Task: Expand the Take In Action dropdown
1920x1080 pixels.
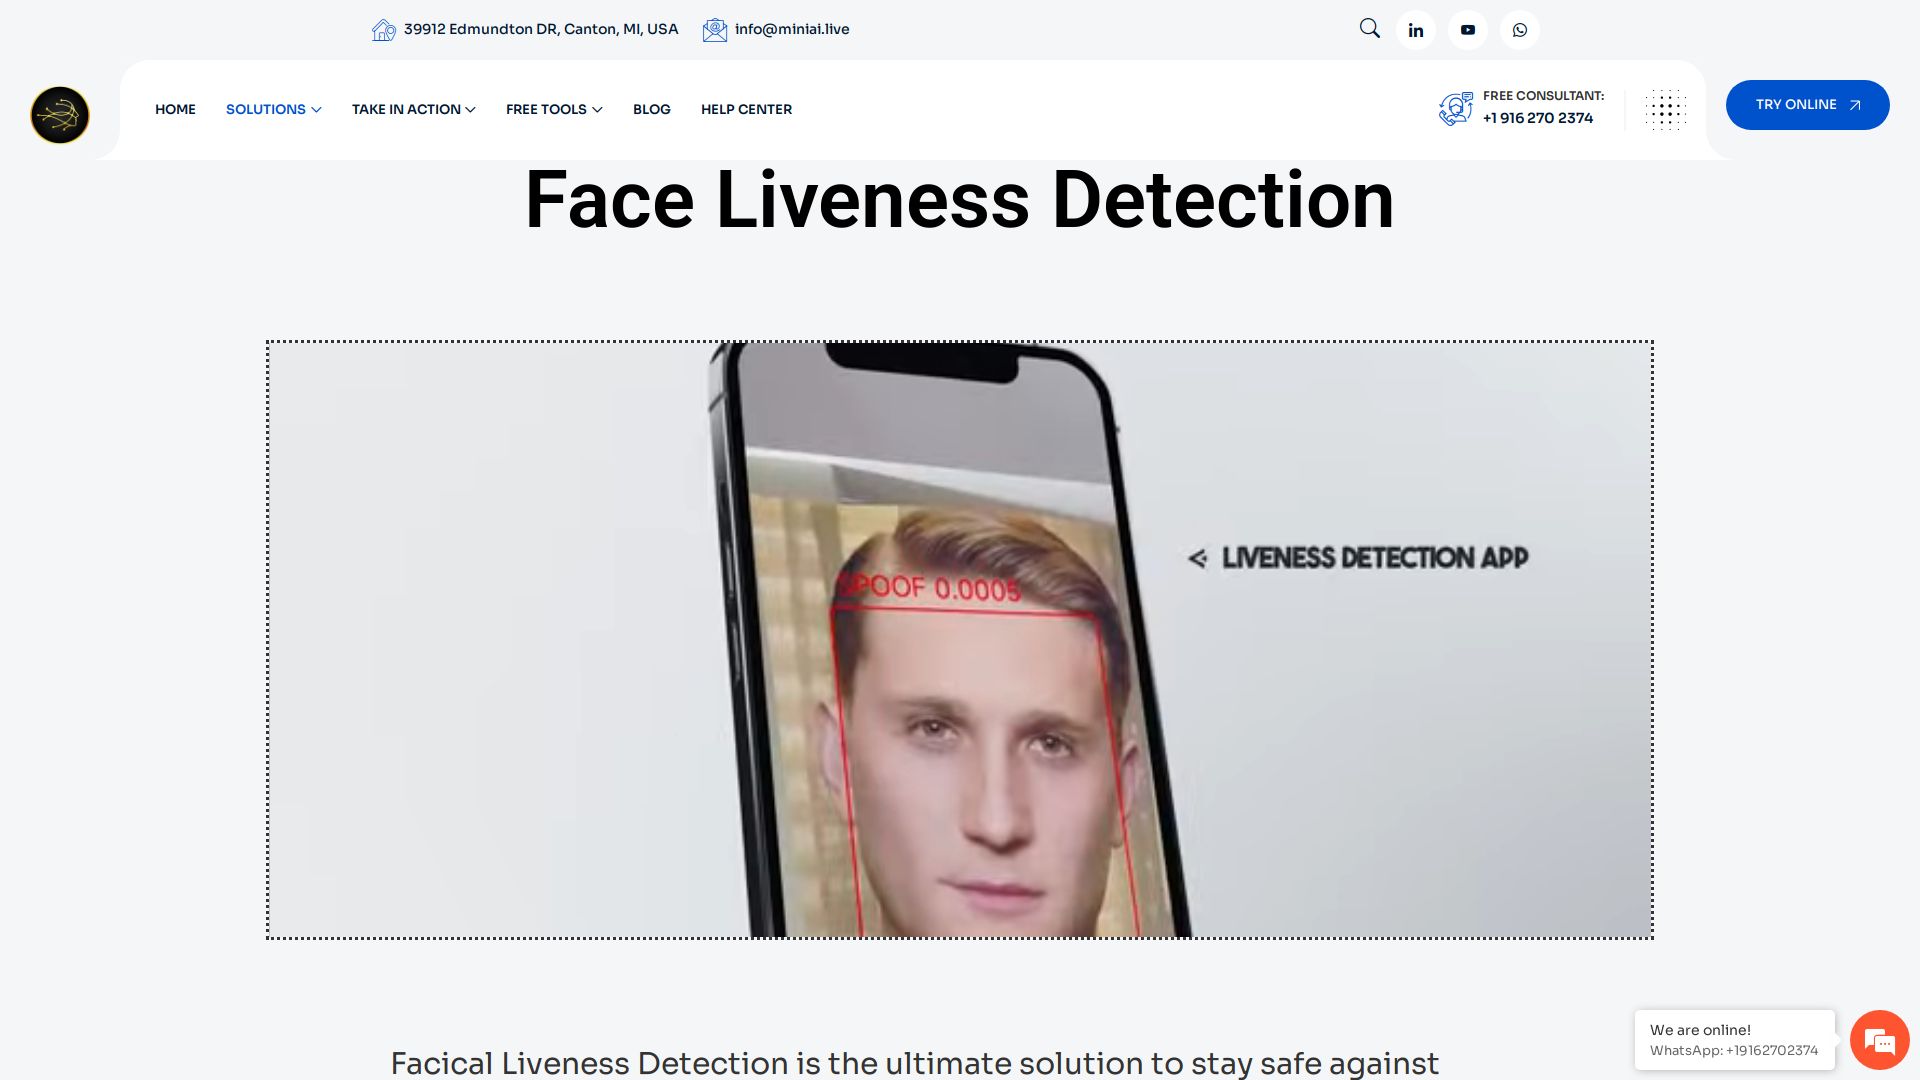Action: (413, 109)
